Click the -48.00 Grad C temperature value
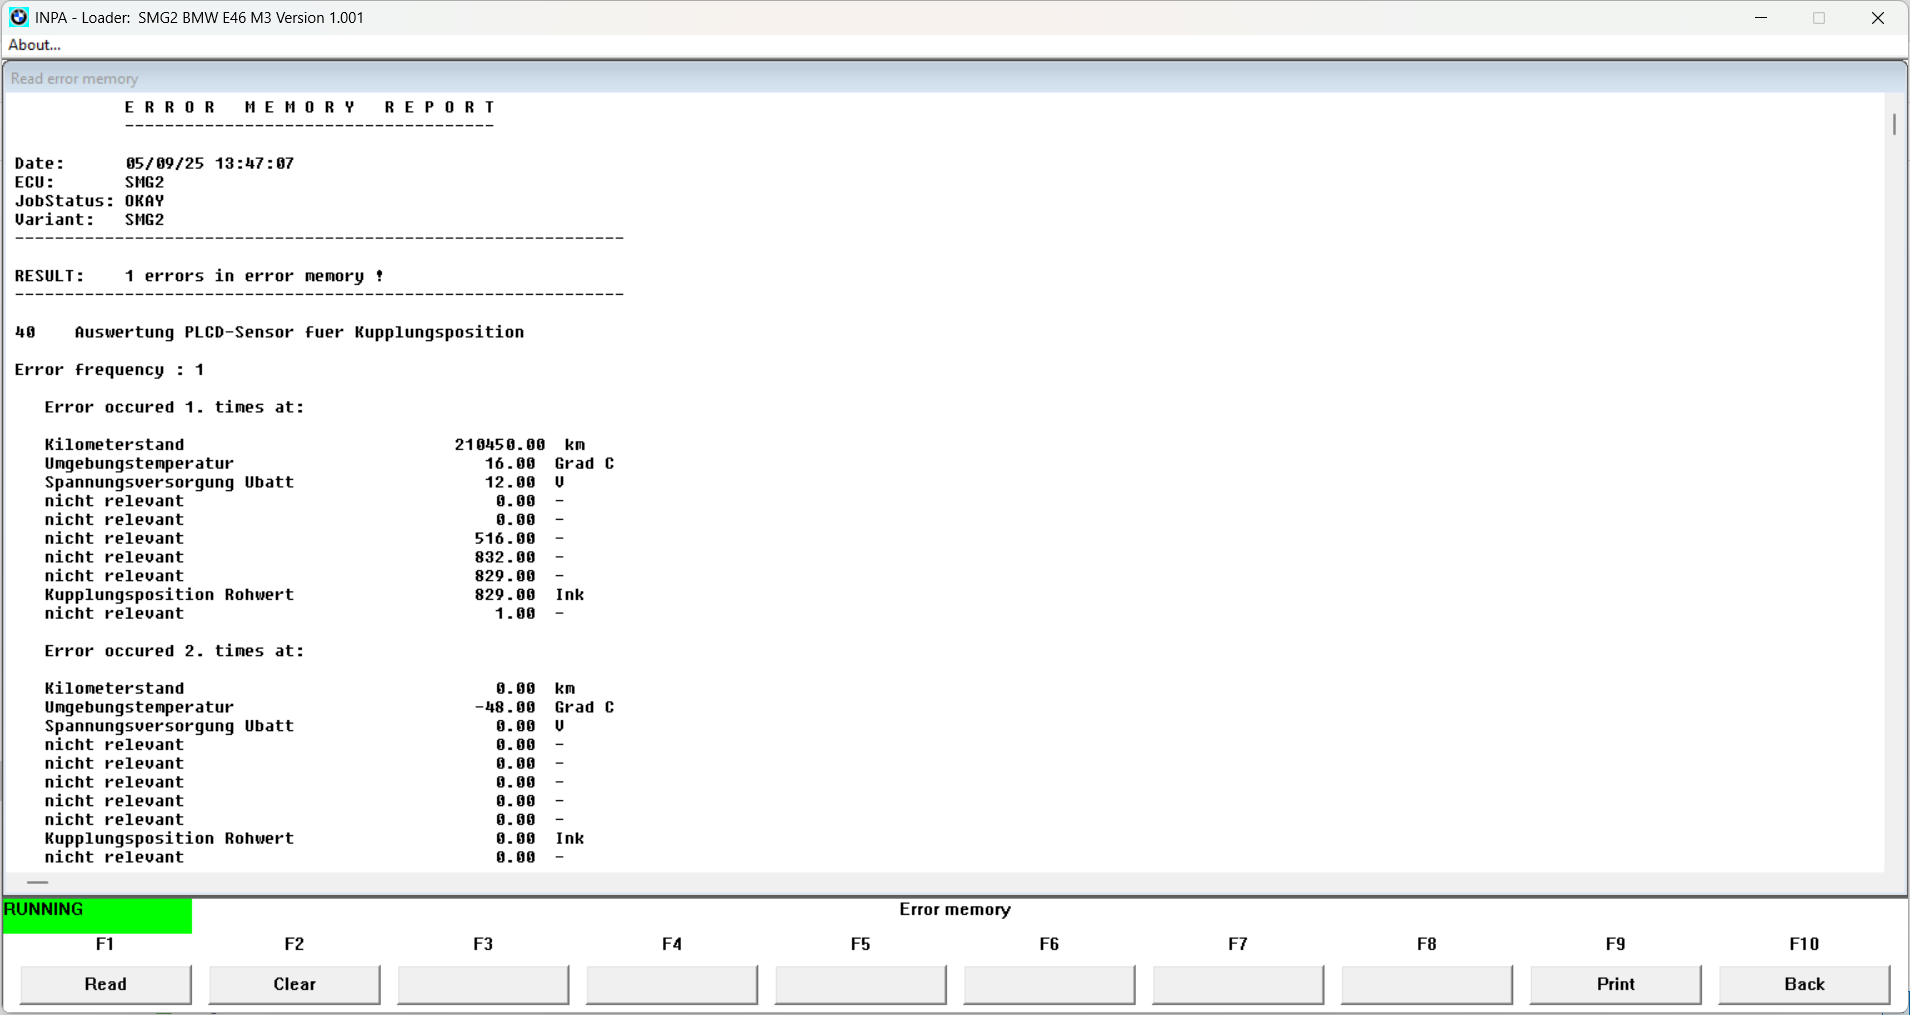Image resolution: width=1910 pixels, height=1015 pixels. (x=545, y=708)
